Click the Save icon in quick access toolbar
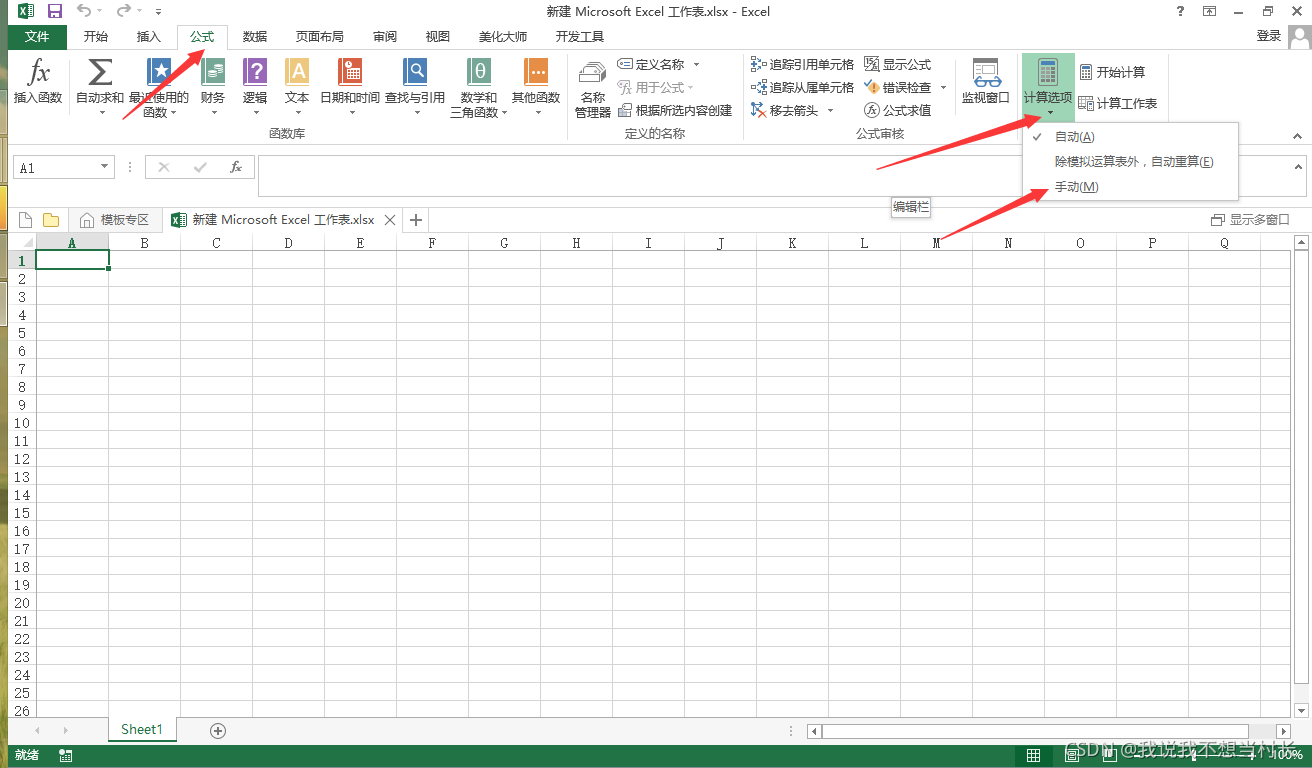The height and width of the screenshot is (768, 1312). point(54,11)
